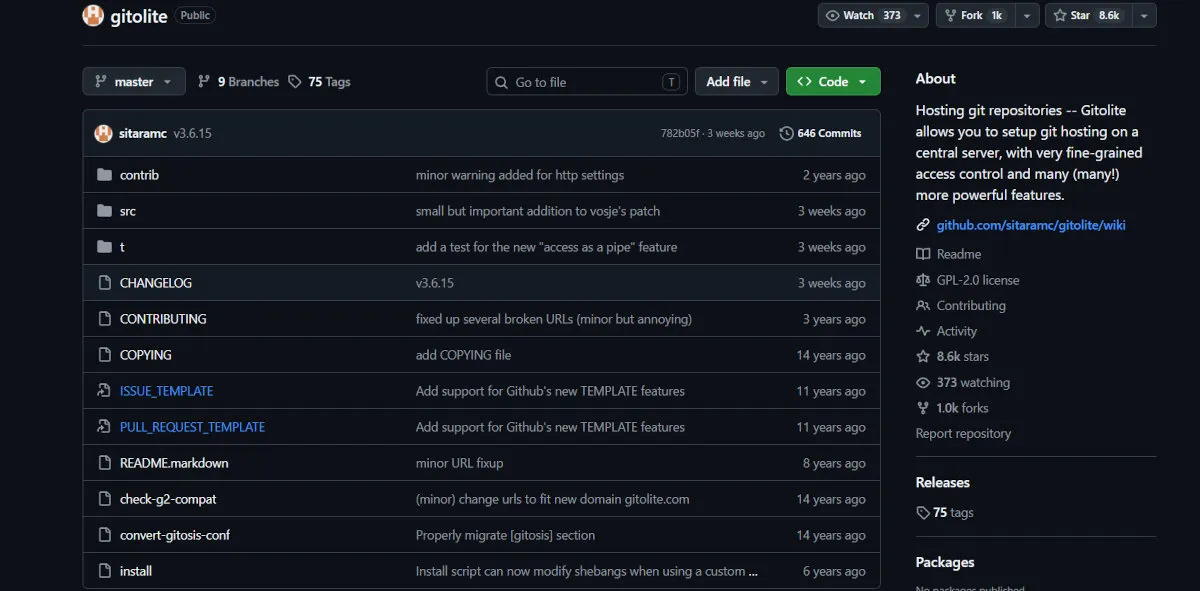
Task: View the 75 Tags link near branches
Action: [319, 82]
